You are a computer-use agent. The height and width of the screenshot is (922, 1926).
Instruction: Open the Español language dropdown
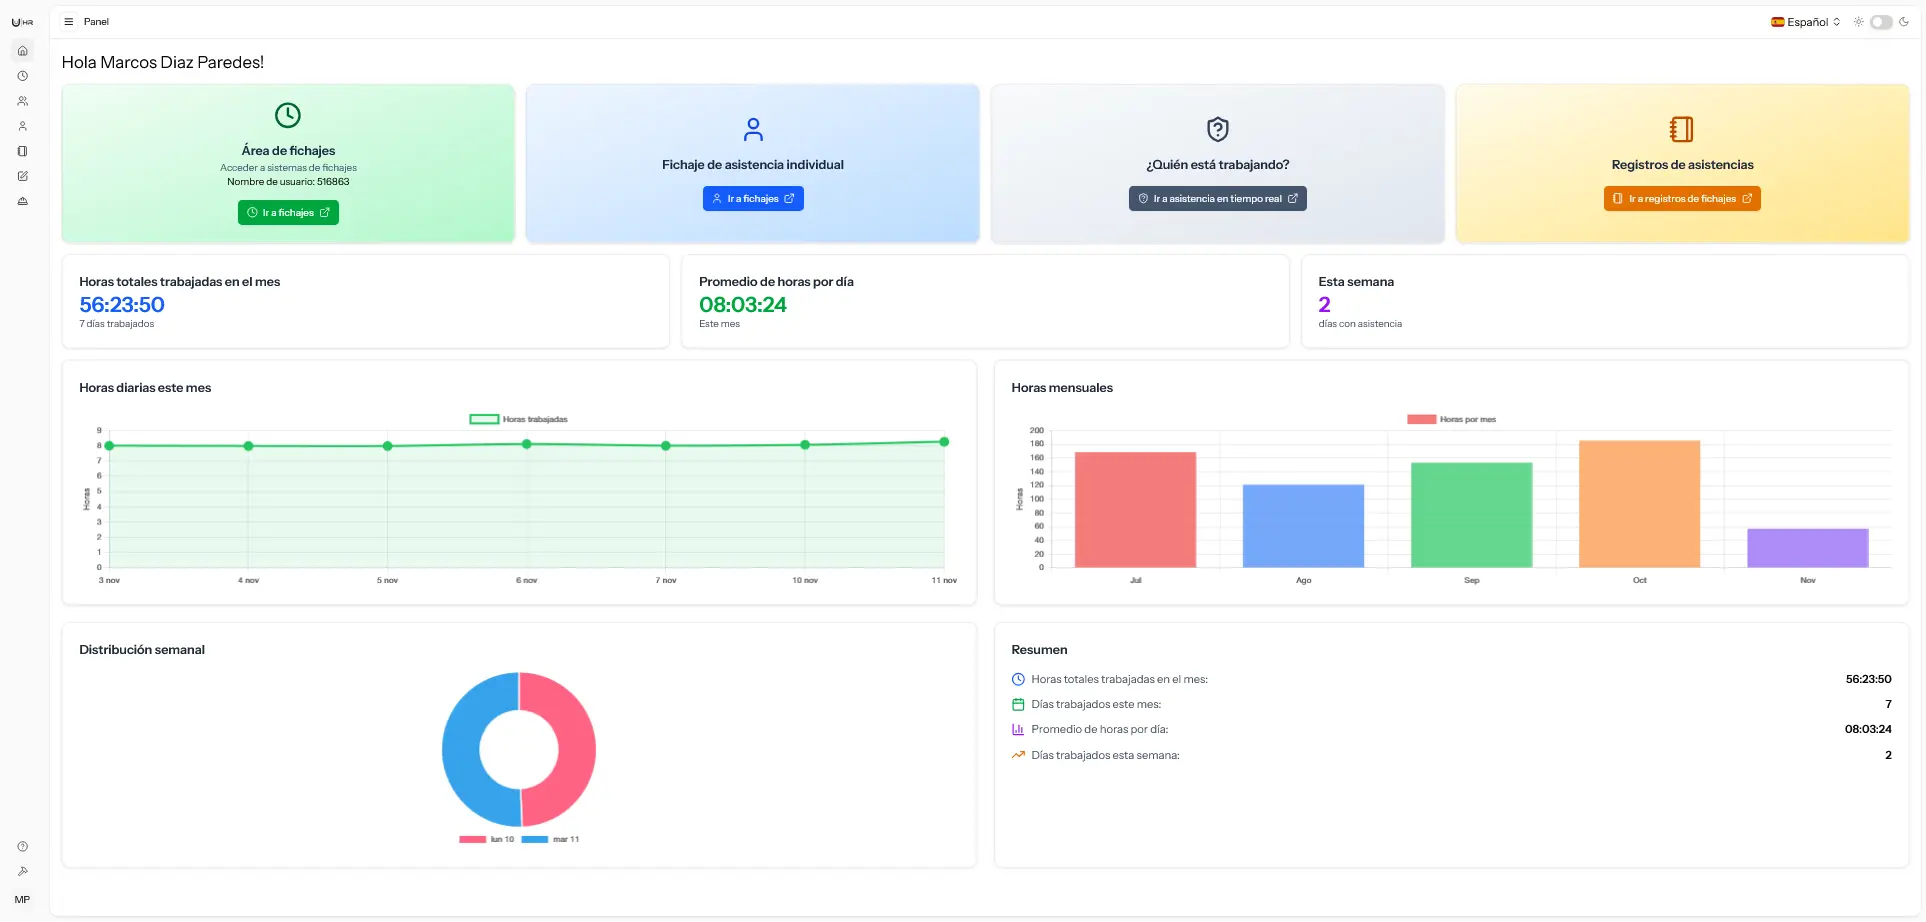click(1805, 22)
